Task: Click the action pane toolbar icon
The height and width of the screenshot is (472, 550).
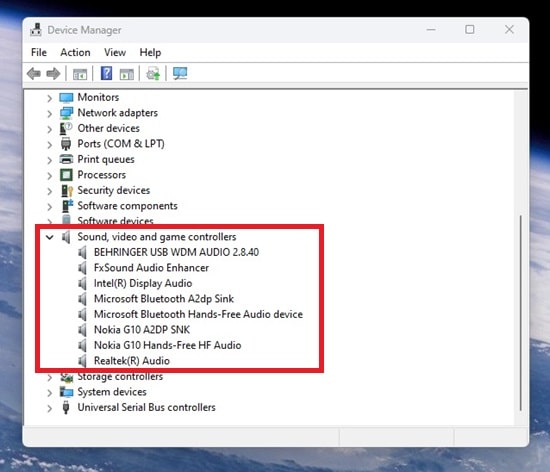Action: tap(126, 74)
